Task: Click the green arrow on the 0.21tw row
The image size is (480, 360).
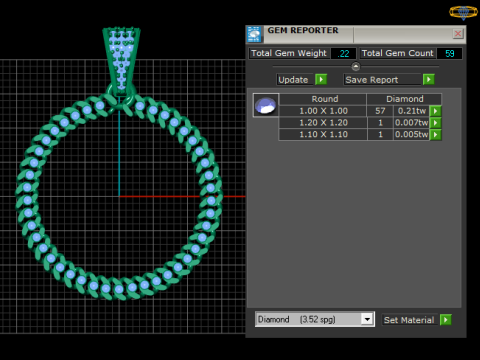Action: pos(436,111)
